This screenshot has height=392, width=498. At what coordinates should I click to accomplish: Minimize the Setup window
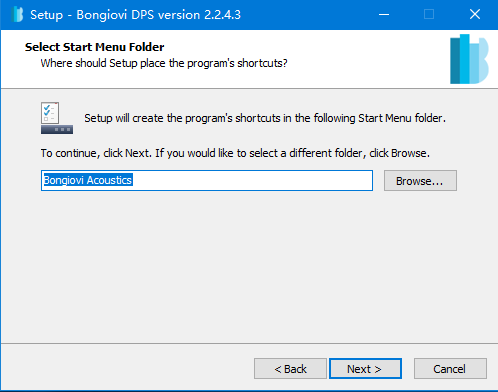pos(384,15)
